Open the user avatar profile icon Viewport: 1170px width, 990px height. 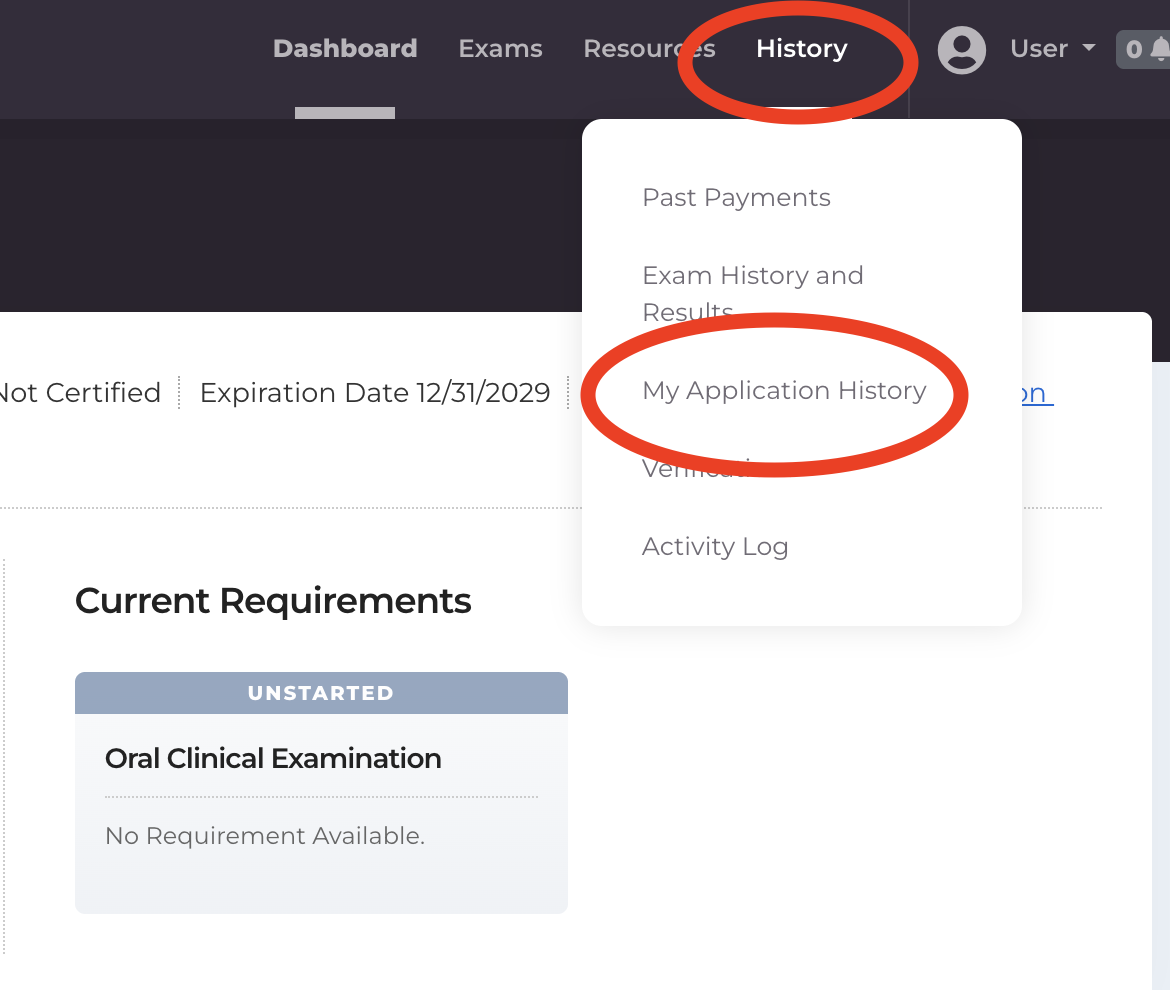click(961, 50)
